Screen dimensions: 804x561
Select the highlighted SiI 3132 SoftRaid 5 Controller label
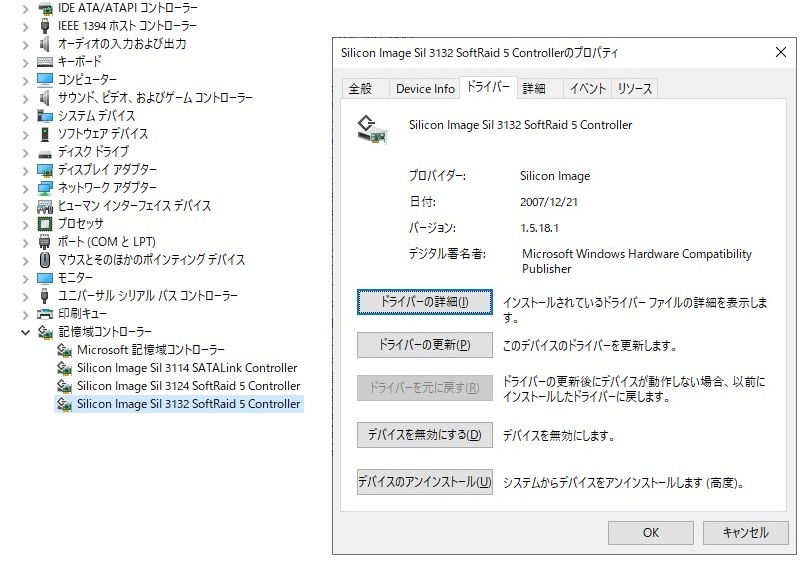(189, 404)
